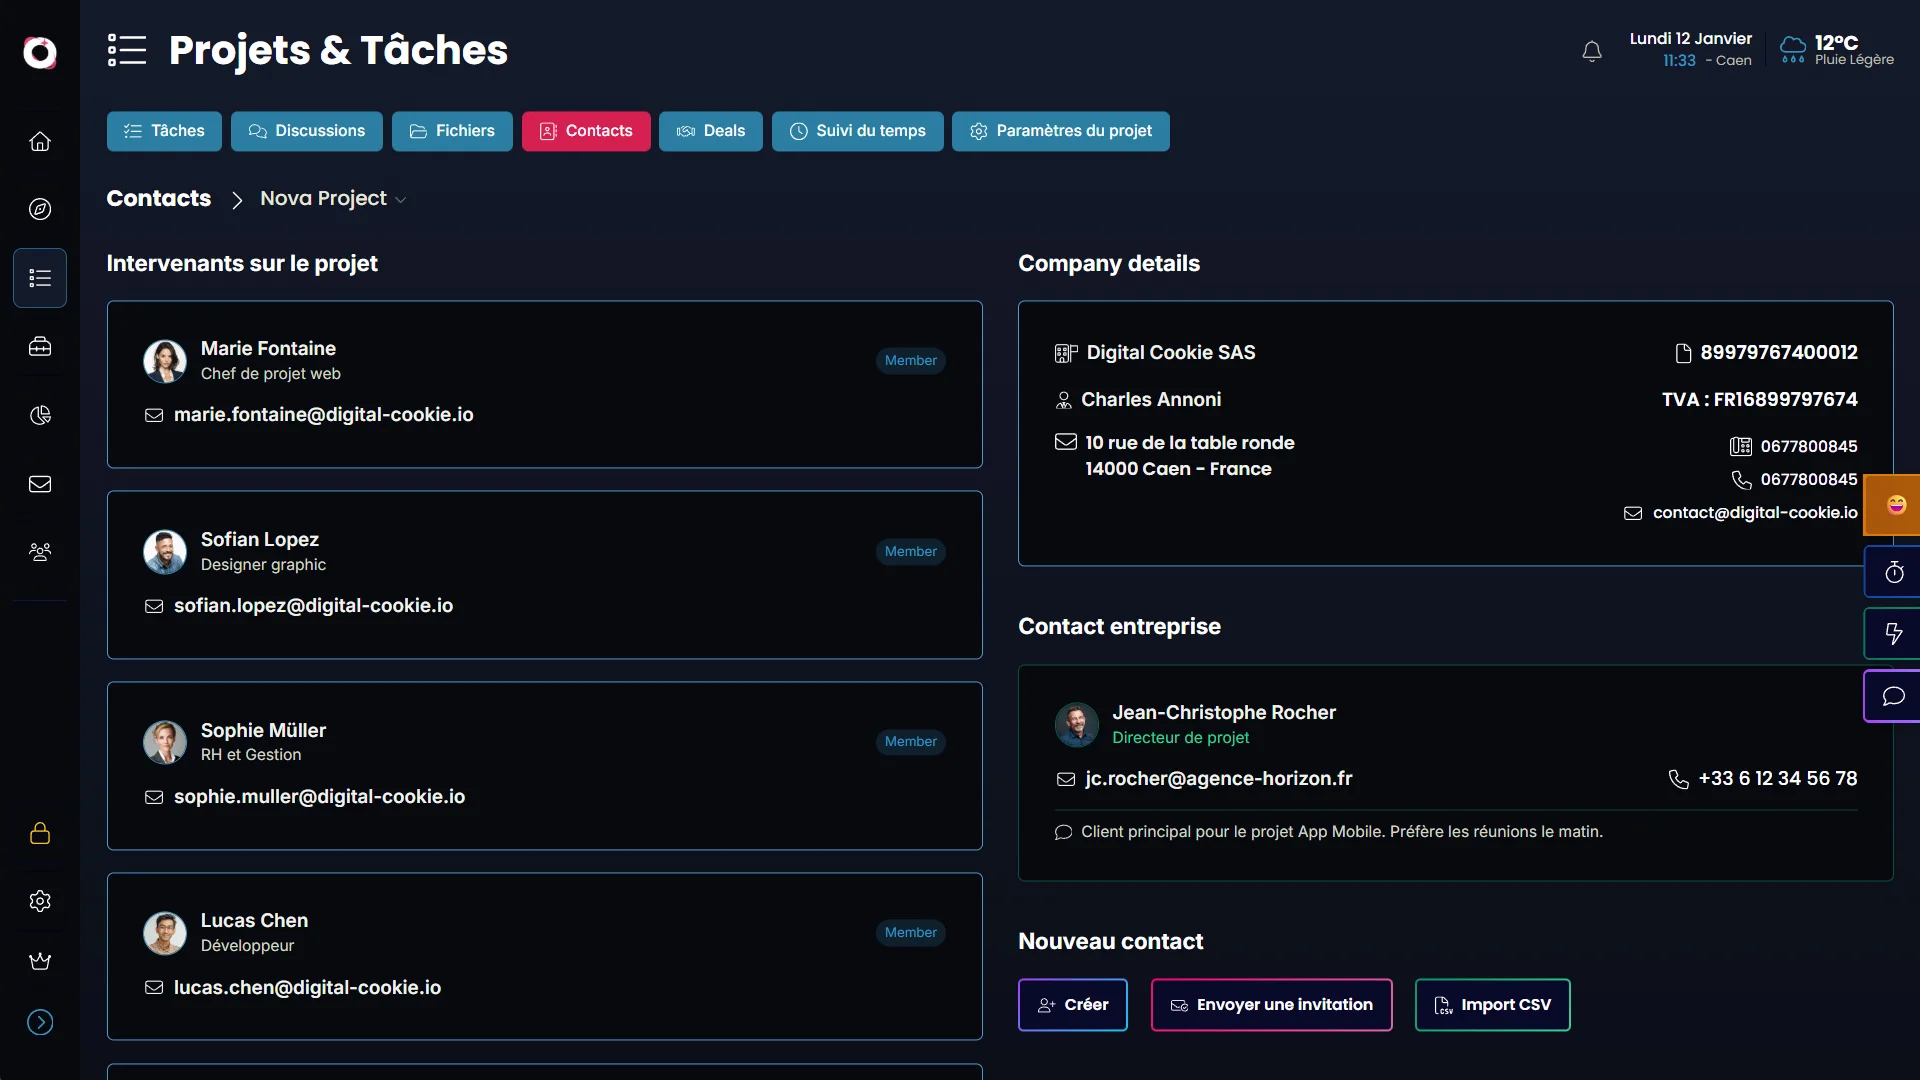The width and height of the screenshot is (1920, 1080).
Task: Open the chat bubble side widget
Action: click(x=1894, y=696)
